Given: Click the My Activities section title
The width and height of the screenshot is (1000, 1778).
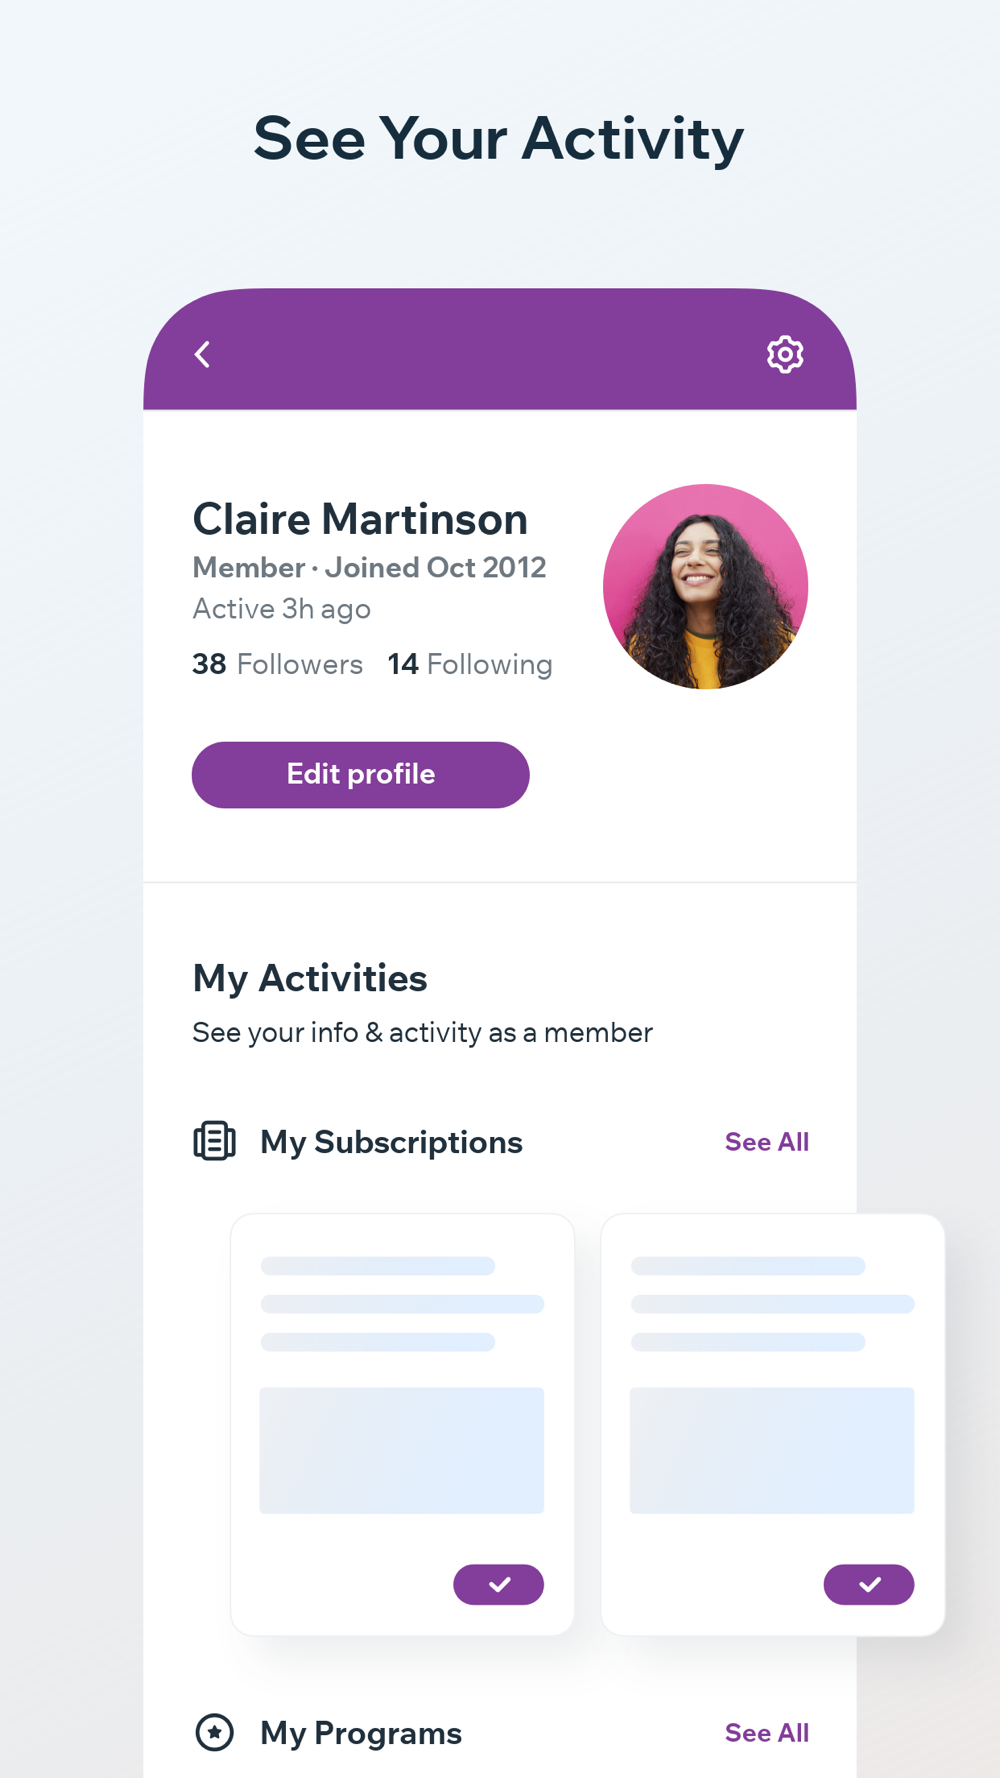Looking at the screenshot, I should (310, 978).
